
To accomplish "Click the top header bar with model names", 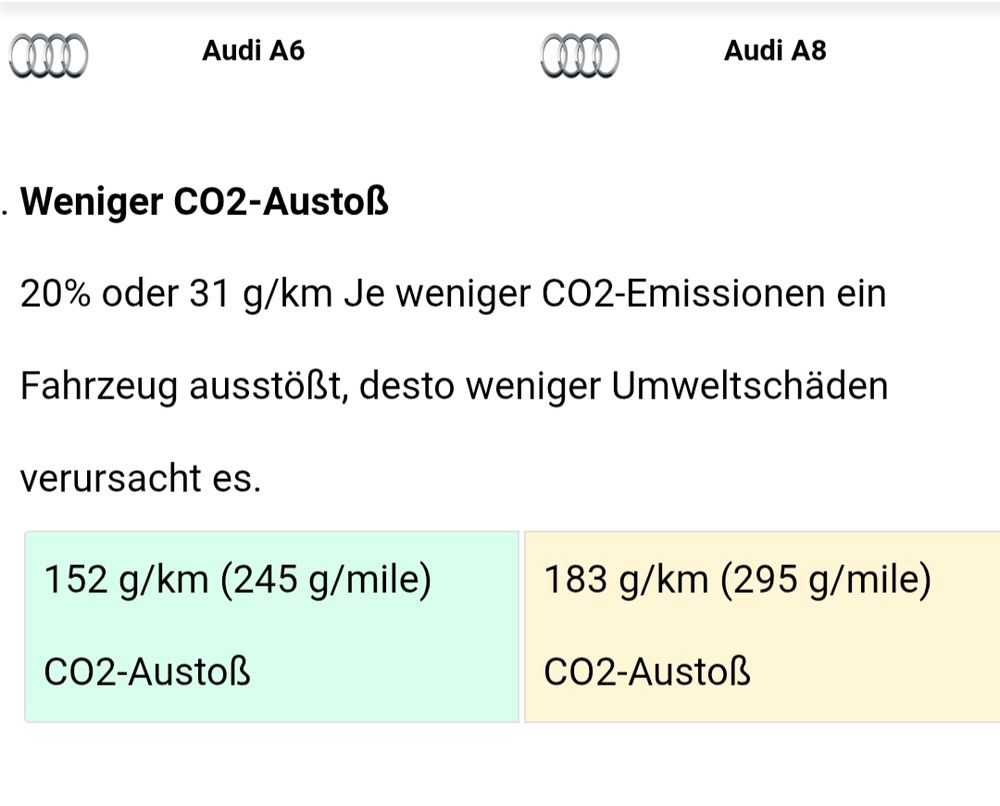I will point(500,51).
